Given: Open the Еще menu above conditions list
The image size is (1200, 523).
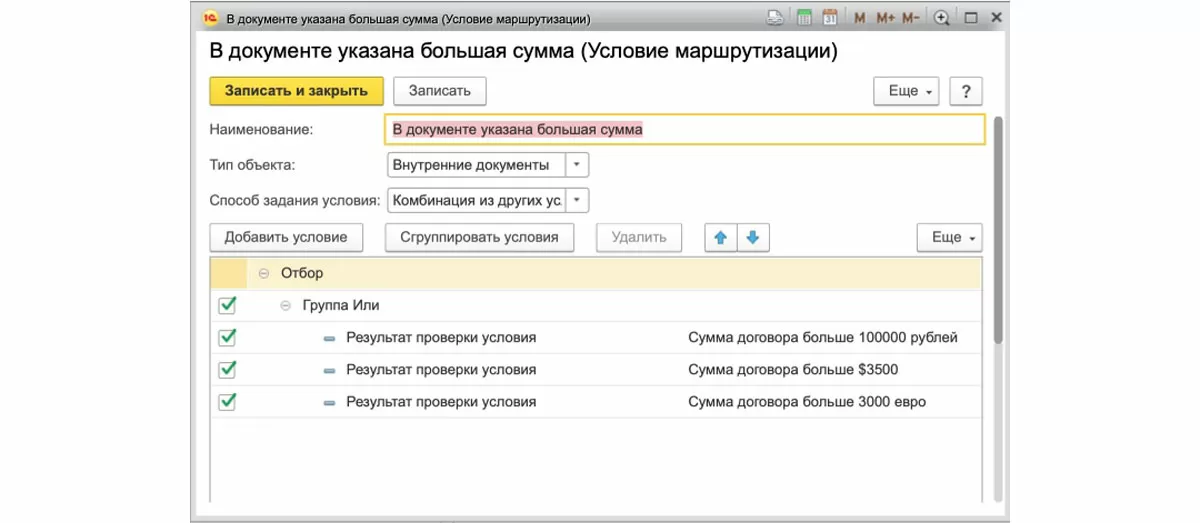Looking at the screenshot, I should tap(949, 237).
